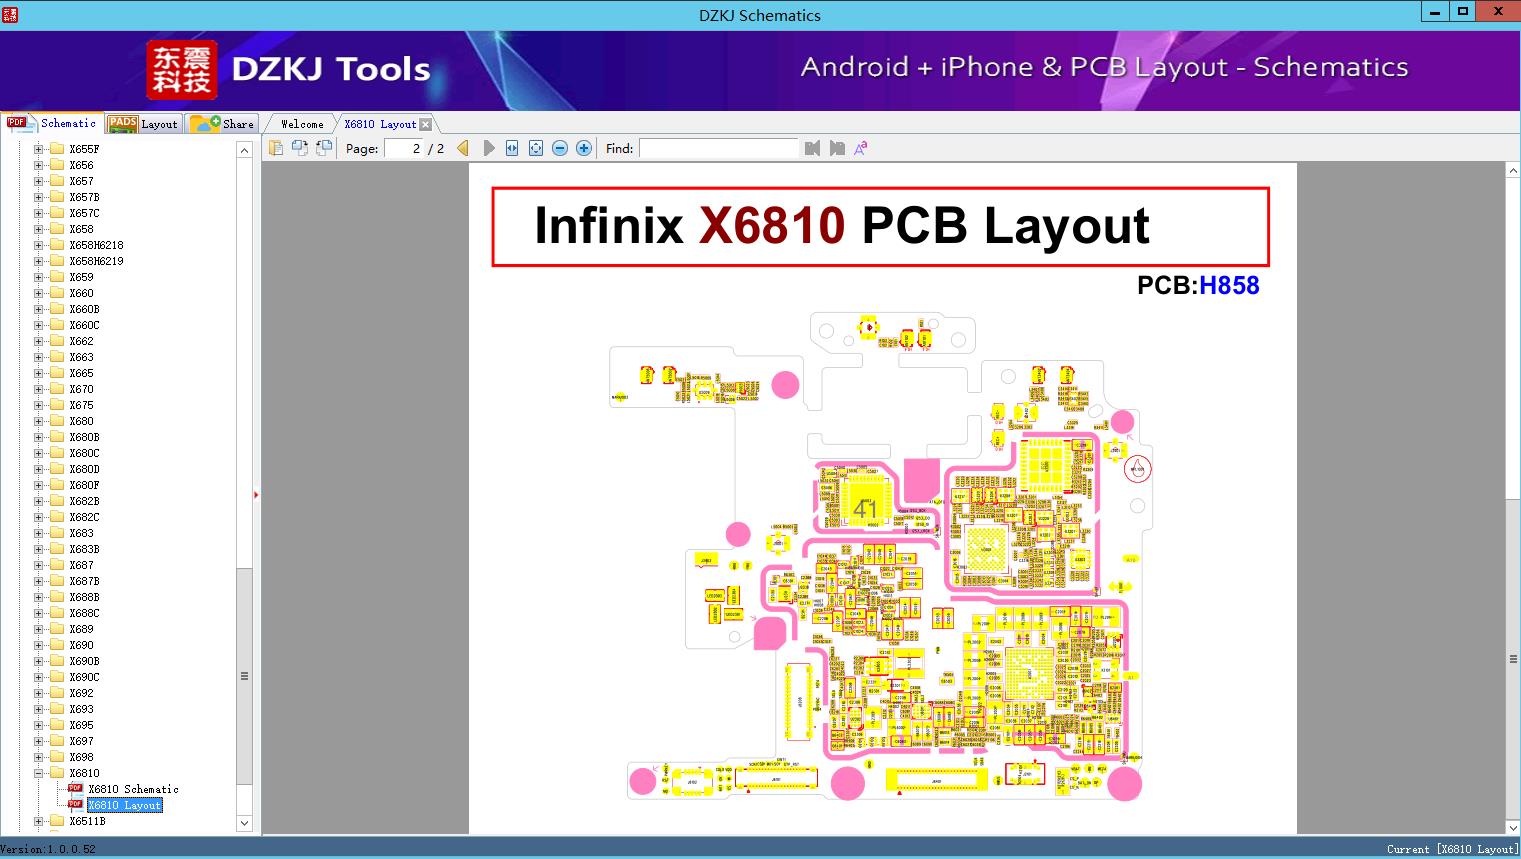Close the X6810 Layout tab
This screenshot has height=859, width=1521.
(x=426, y=124)
